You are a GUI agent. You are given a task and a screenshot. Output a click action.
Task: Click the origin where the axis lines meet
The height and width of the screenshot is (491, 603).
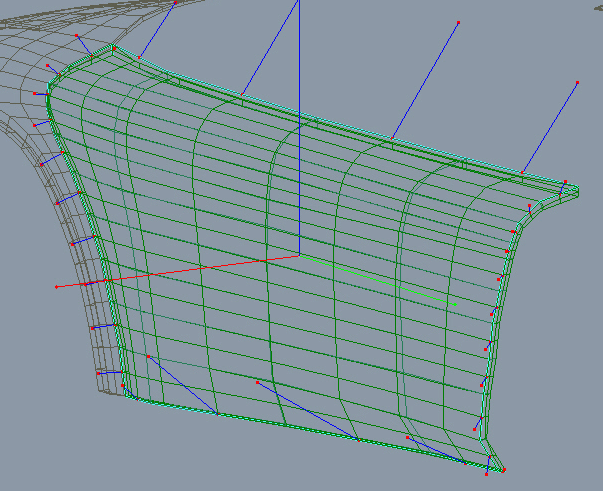coord(299,254)
